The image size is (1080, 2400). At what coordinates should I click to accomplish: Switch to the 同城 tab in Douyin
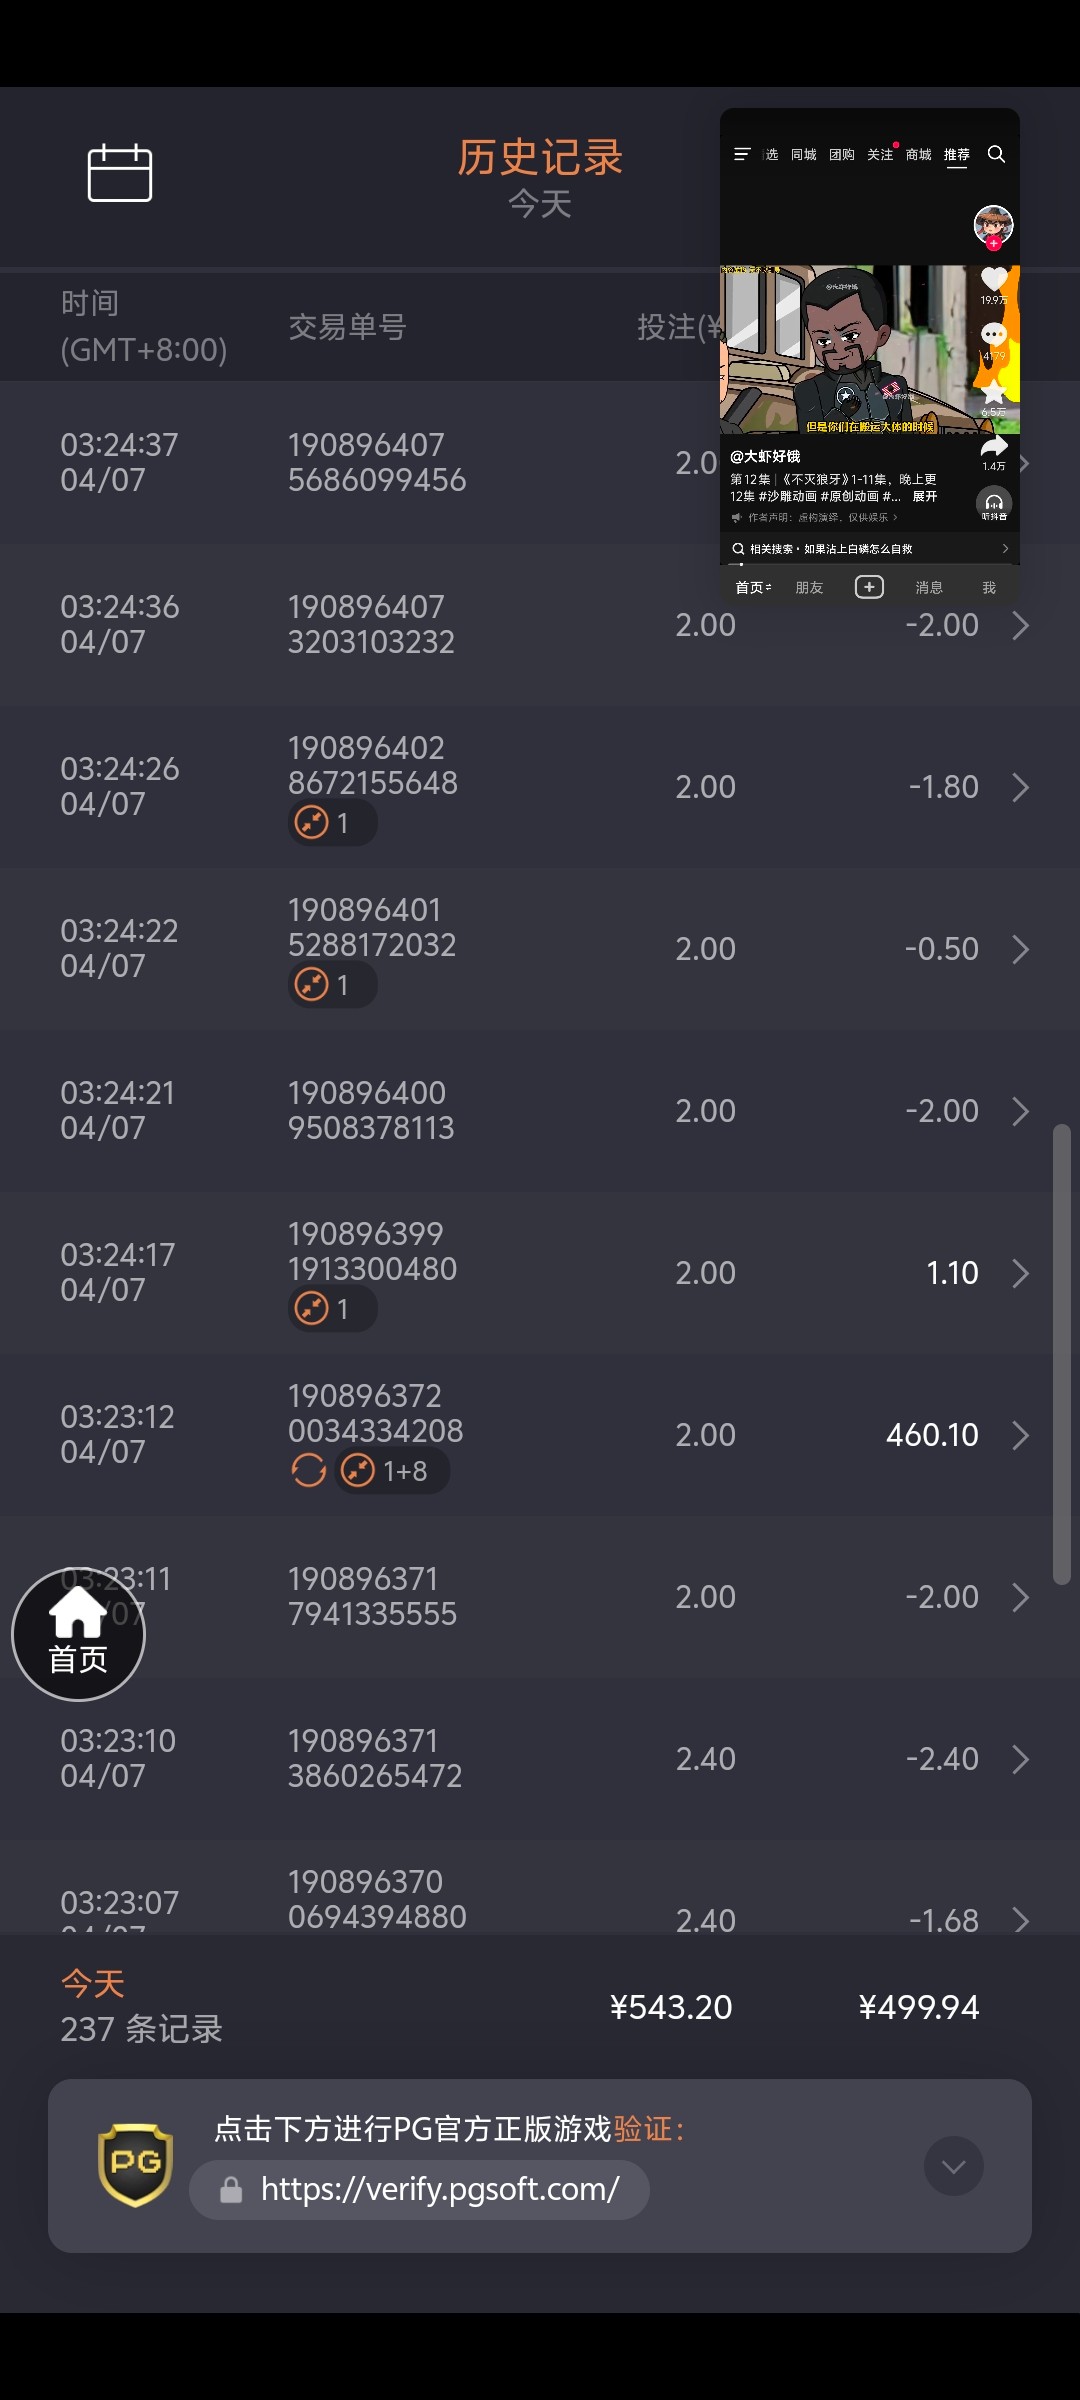pyautogui.click(x=803, y=155)
